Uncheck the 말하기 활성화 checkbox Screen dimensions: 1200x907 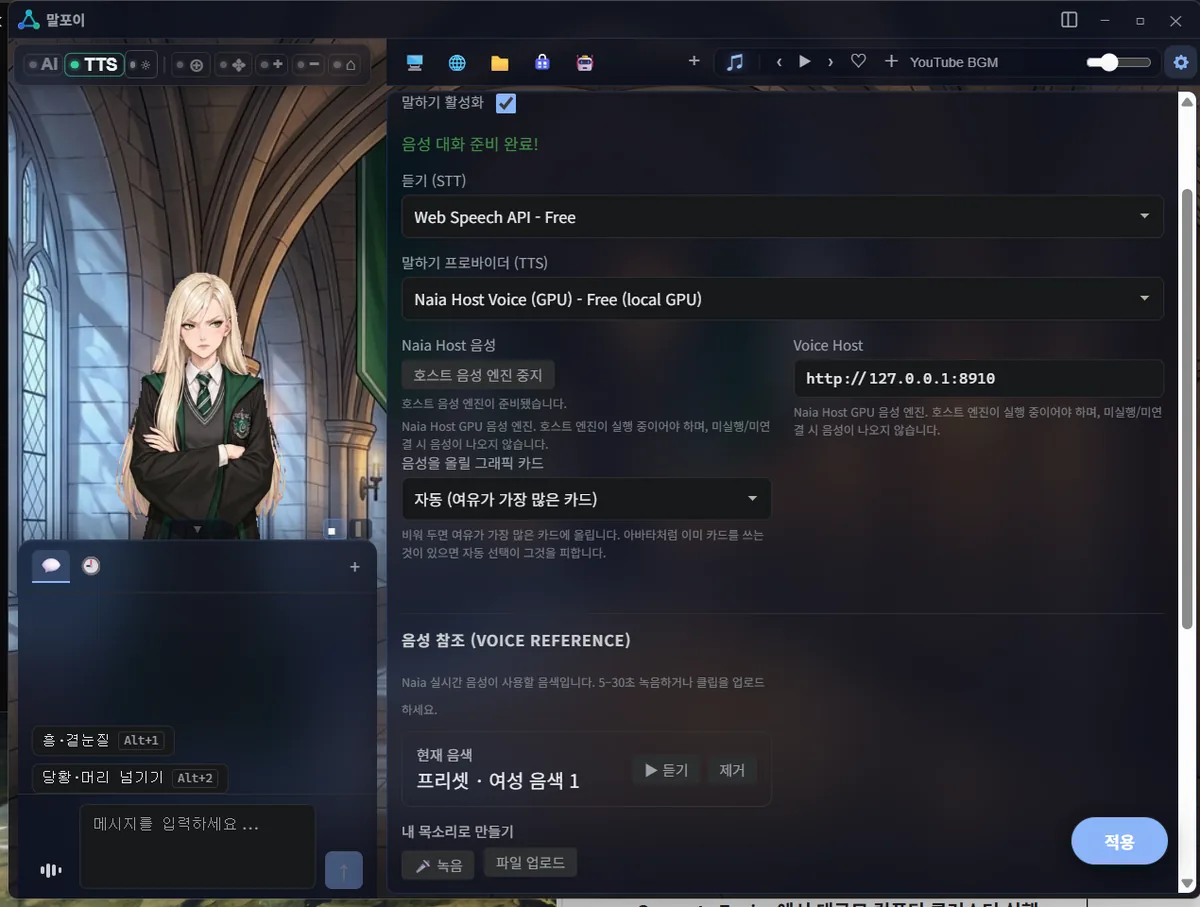pos(506,103)
